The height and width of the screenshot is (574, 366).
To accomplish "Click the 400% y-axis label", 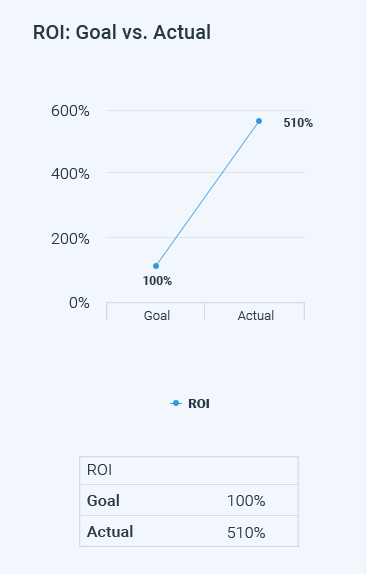I will point(70,174).
